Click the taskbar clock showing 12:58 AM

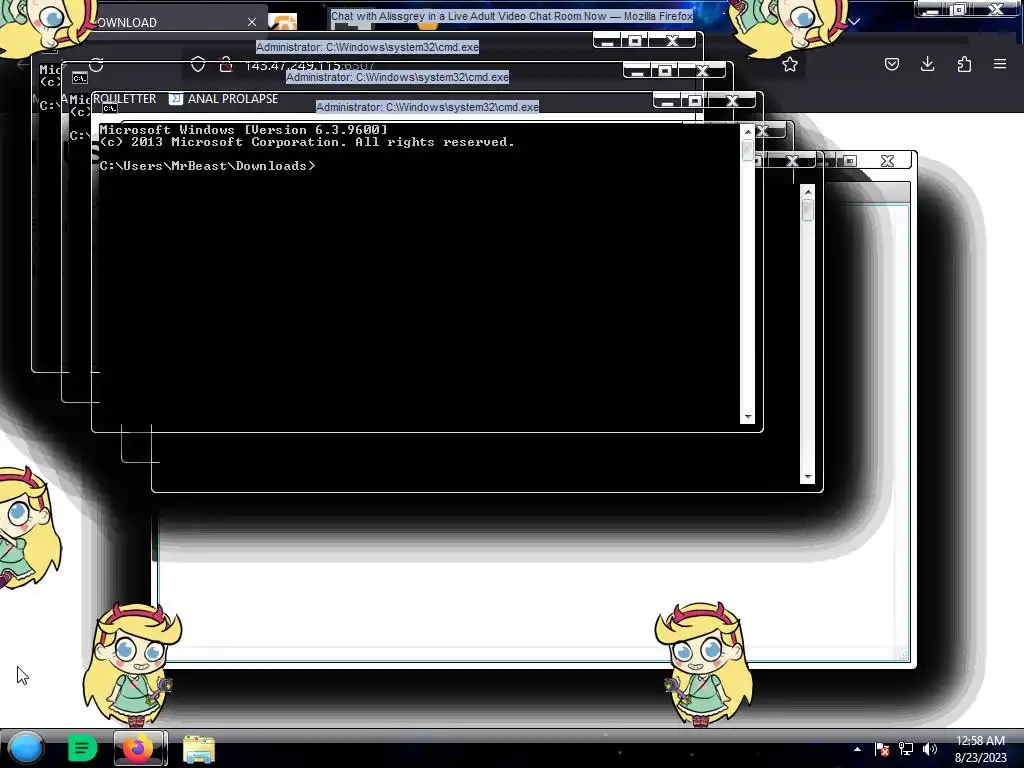980,749
